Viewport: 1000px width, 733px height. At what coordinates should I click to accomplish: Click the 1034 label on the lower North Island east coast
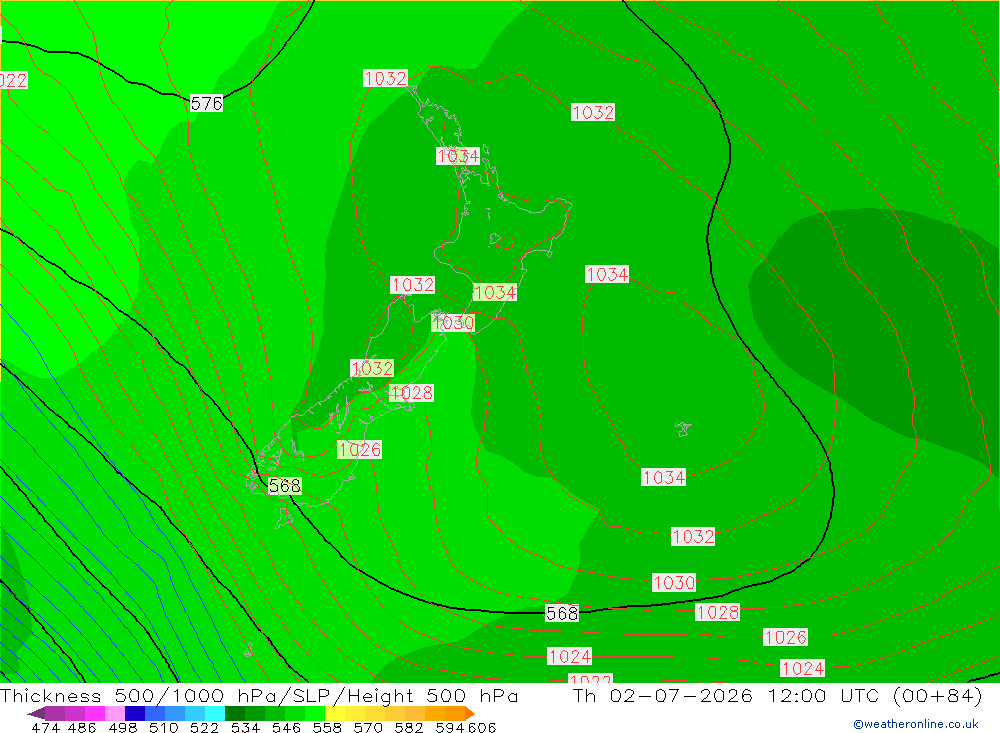[495, 292]
